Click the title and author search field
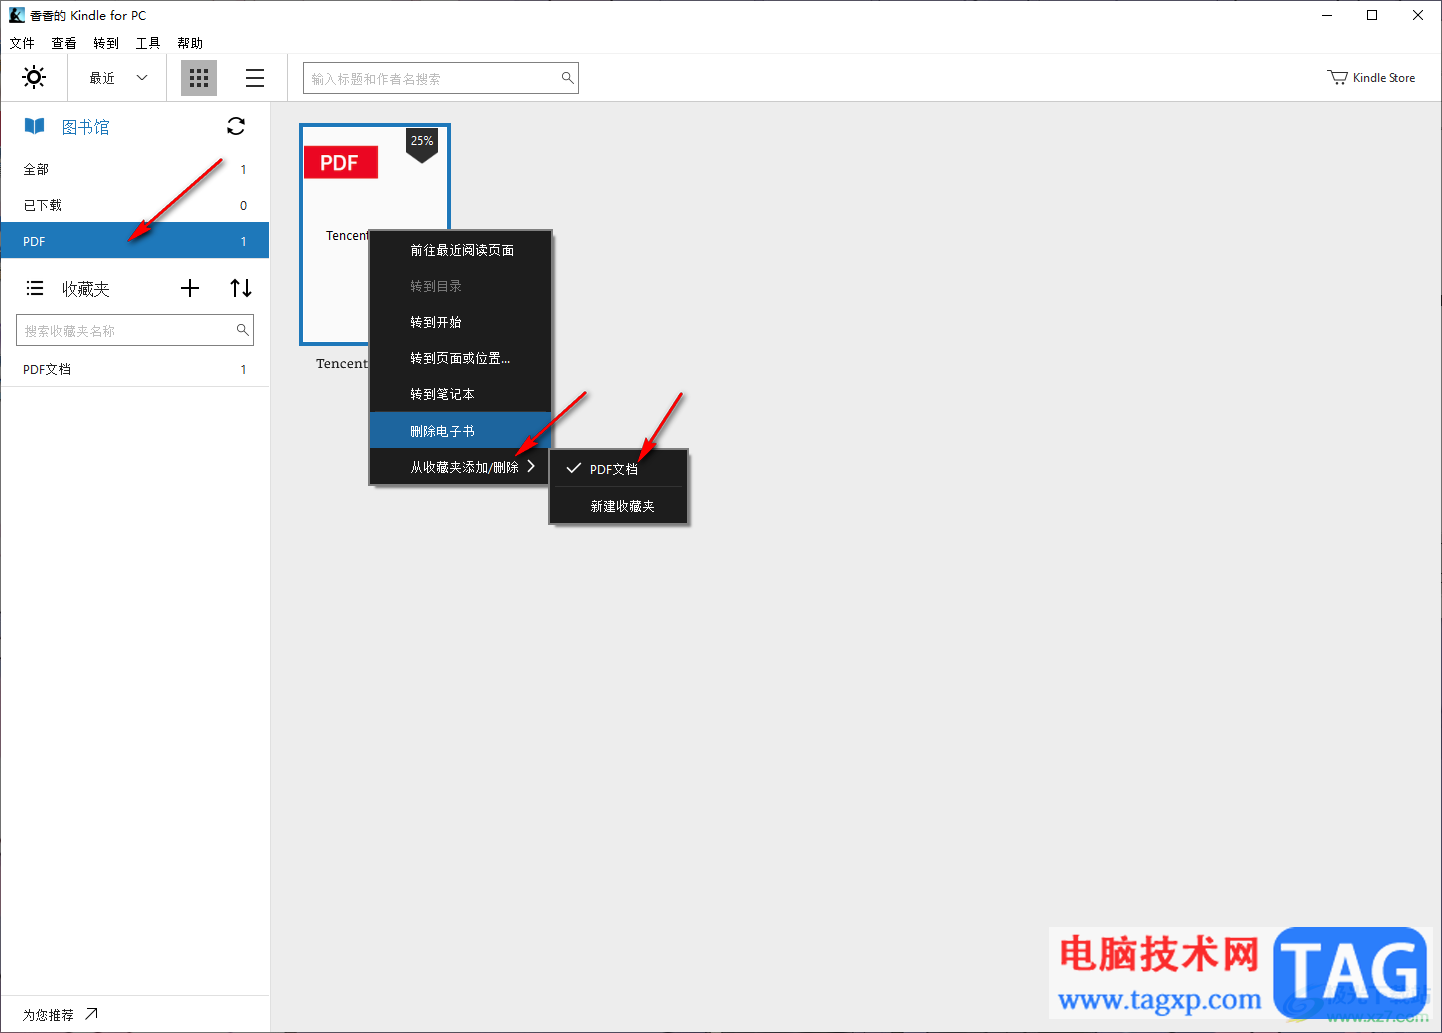The image size is (1442, 1033). pos(441,78)
